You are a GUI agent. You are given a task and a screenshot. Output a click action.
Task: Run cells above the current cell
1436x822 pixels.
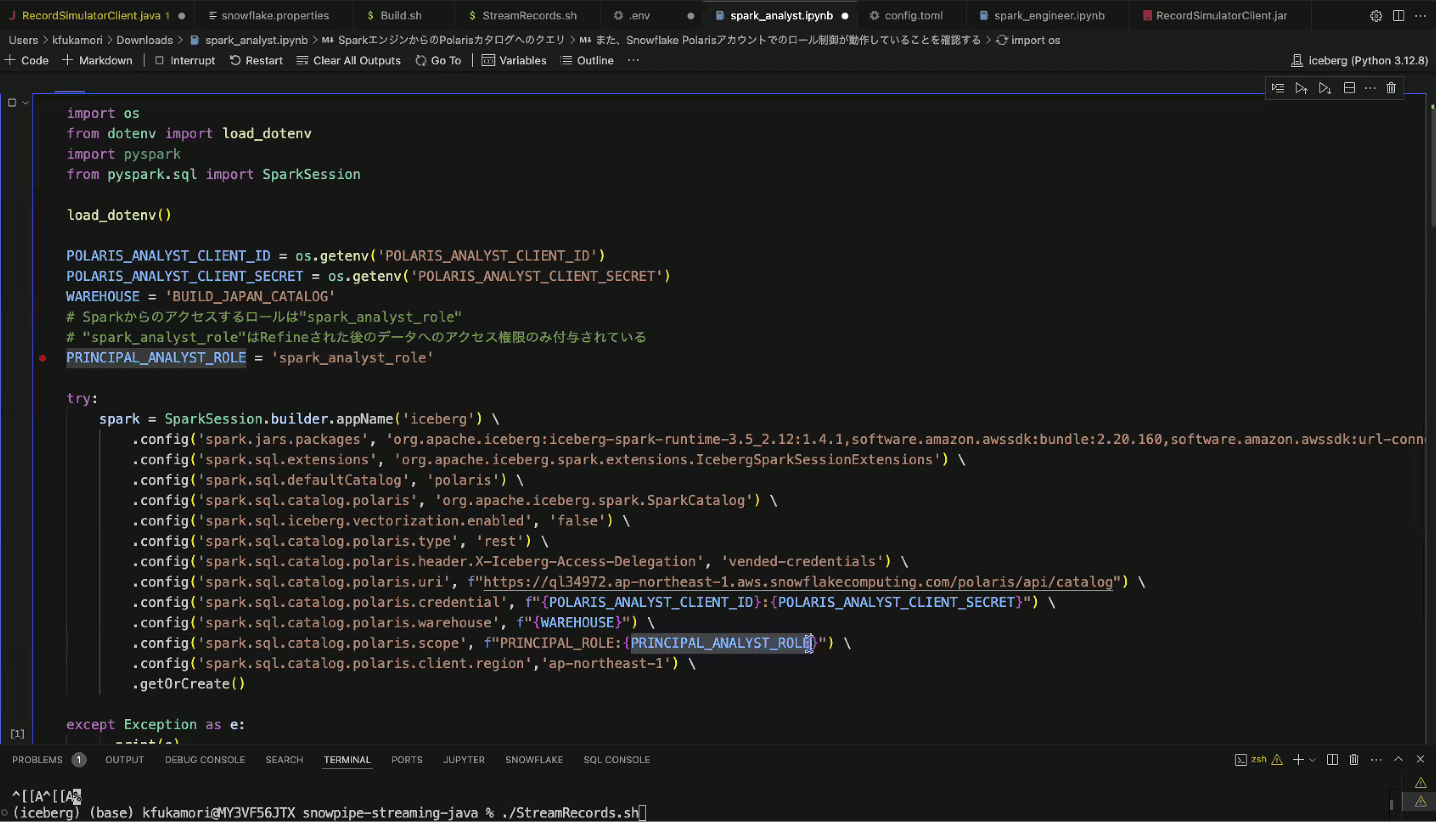point(1301,88)
